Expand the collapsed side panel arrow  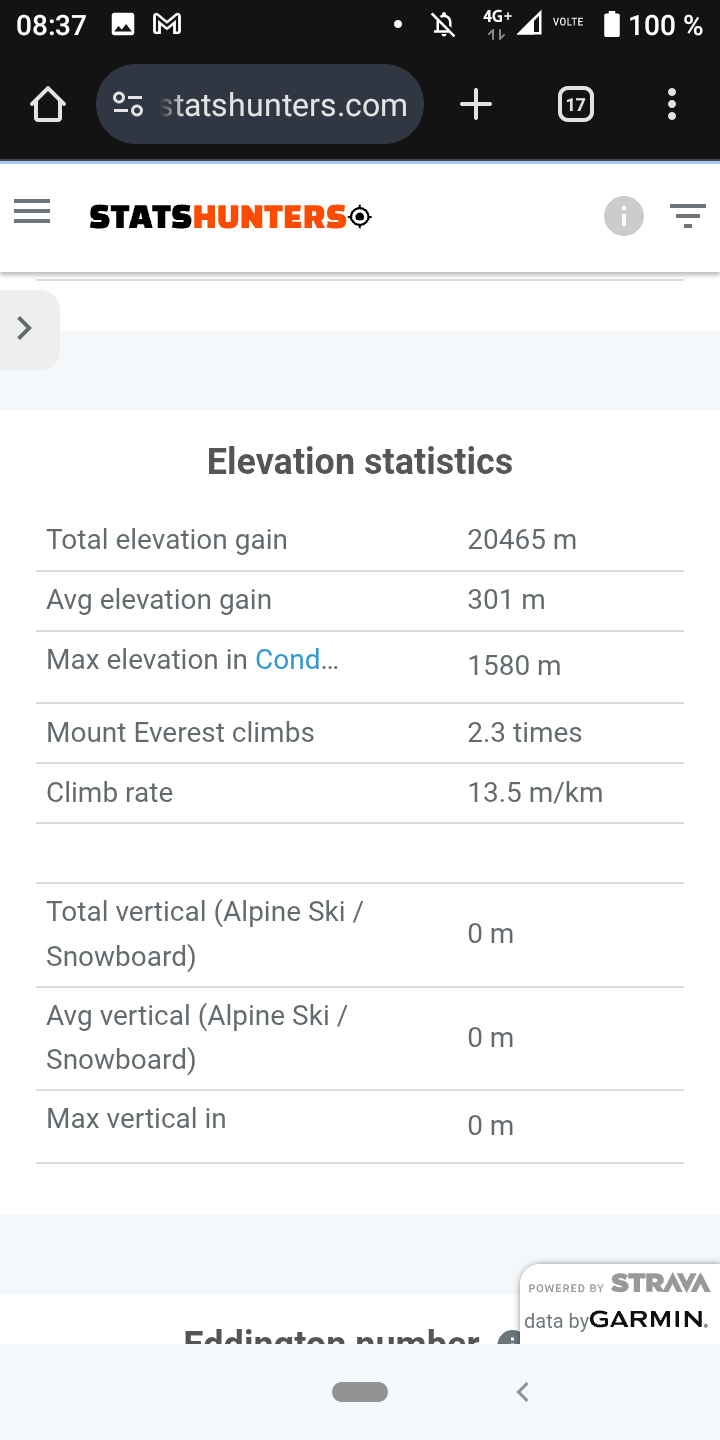pyautogui.click(x=26, y=328)
